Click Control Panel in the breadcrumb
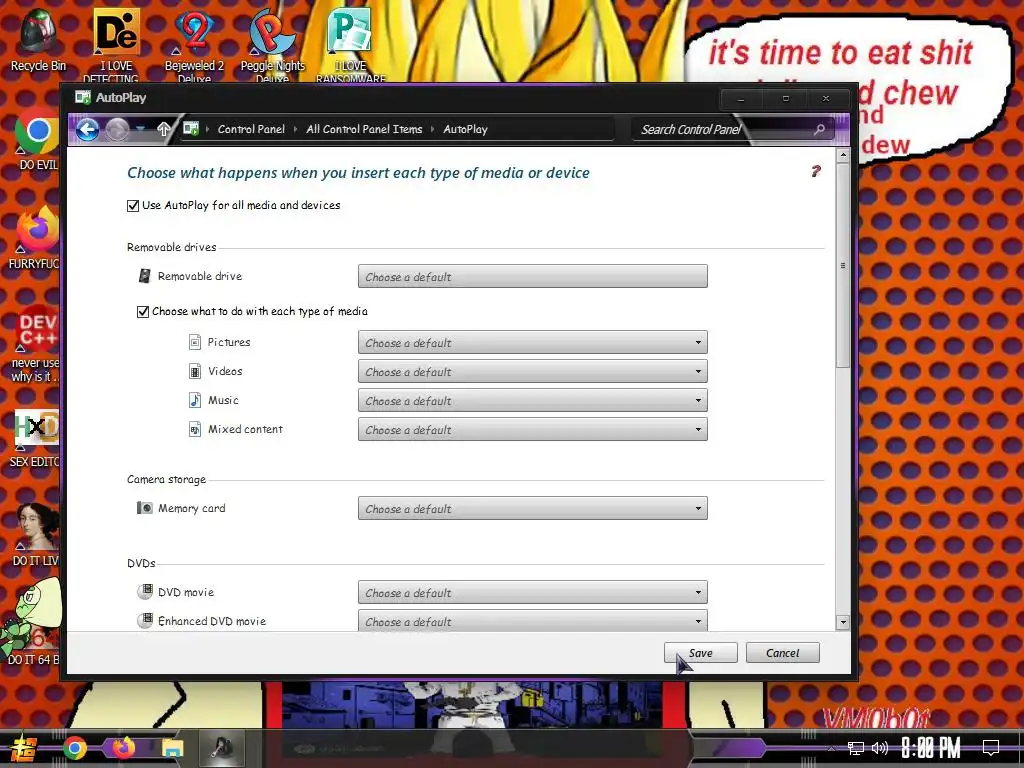The image size is (1024, 768). 251,129
